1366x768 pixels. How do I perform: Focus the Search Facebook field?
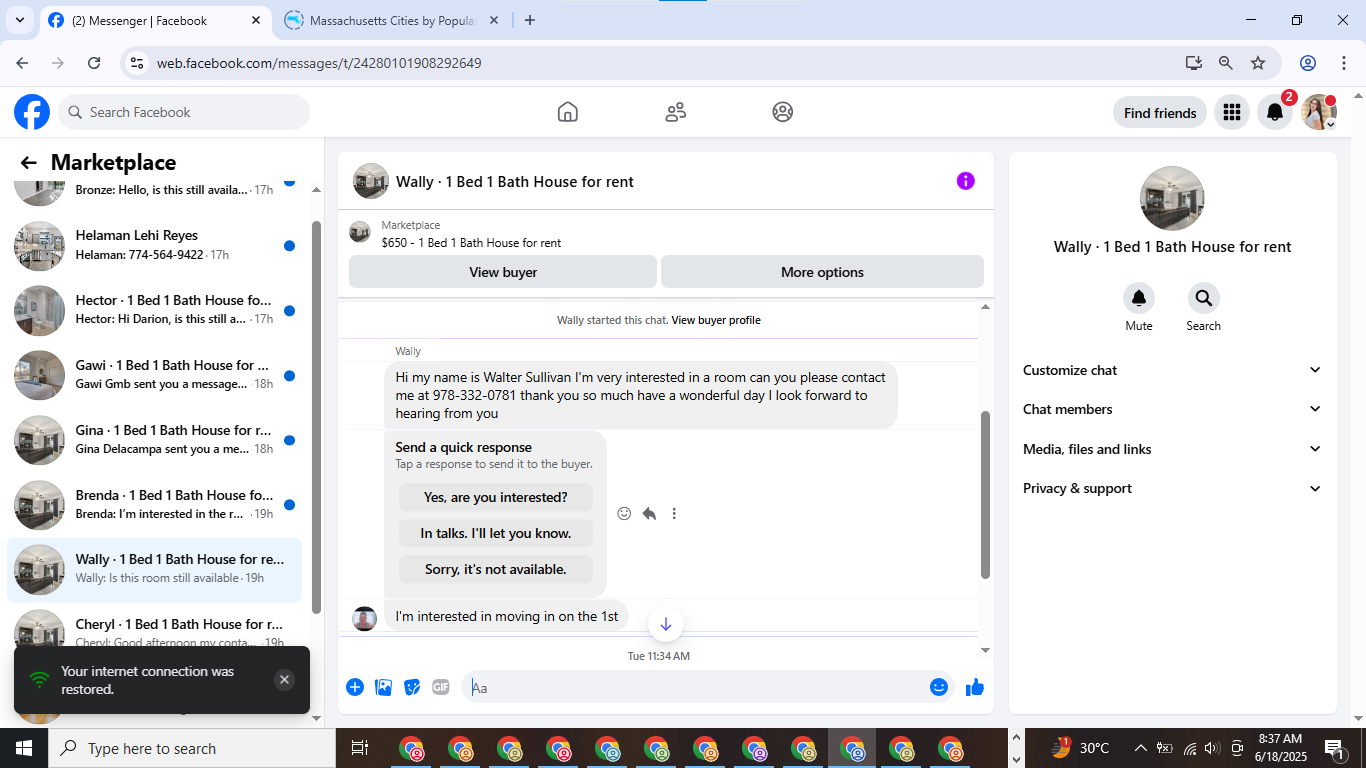[x=184, y=112]
